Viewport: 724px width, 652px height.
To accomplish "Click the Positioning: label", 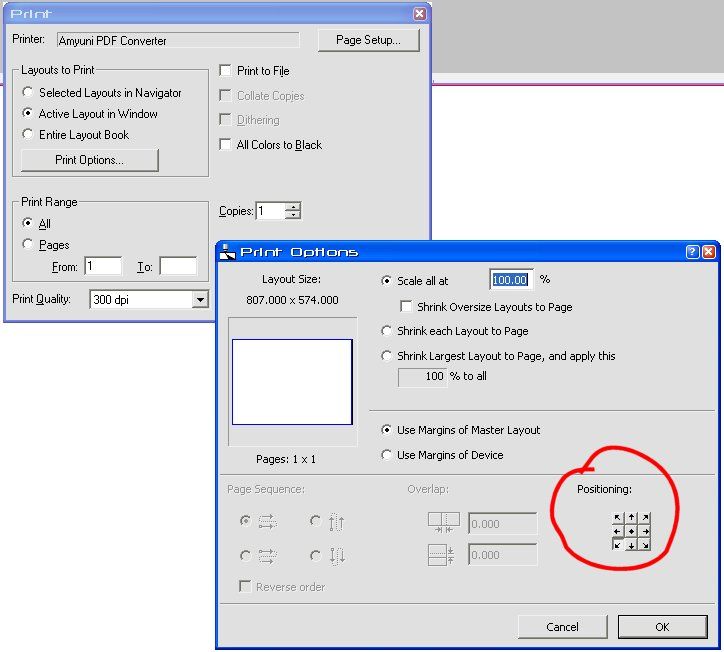I will coord(604,489).
